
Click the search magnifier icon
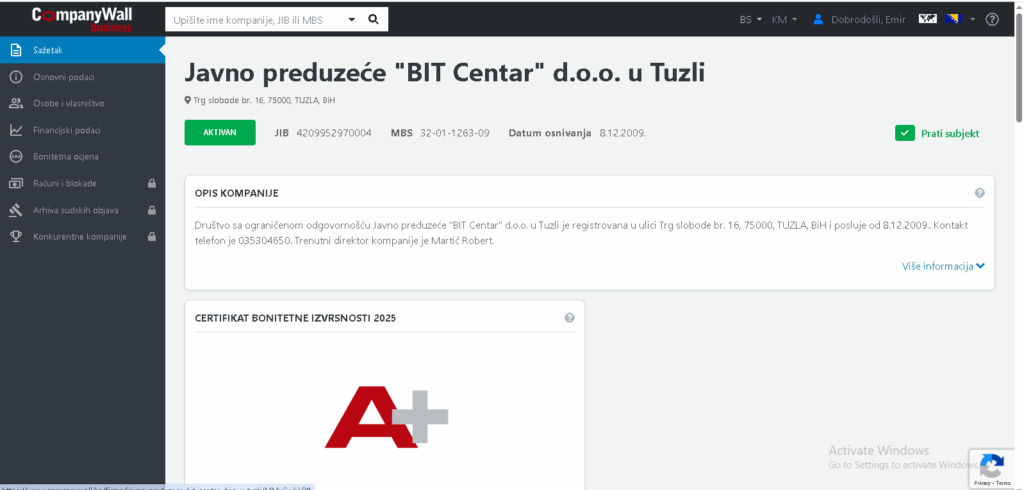click(x=373, y=19)
